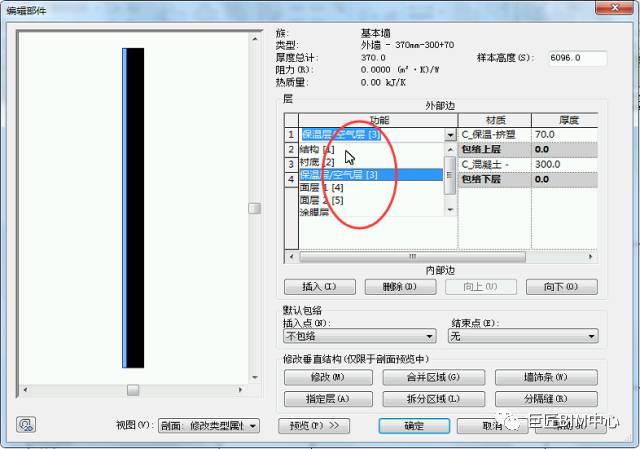Click the 厚度 column header
640x449 pixels.
pyautogui.click(x=565, y=120)
